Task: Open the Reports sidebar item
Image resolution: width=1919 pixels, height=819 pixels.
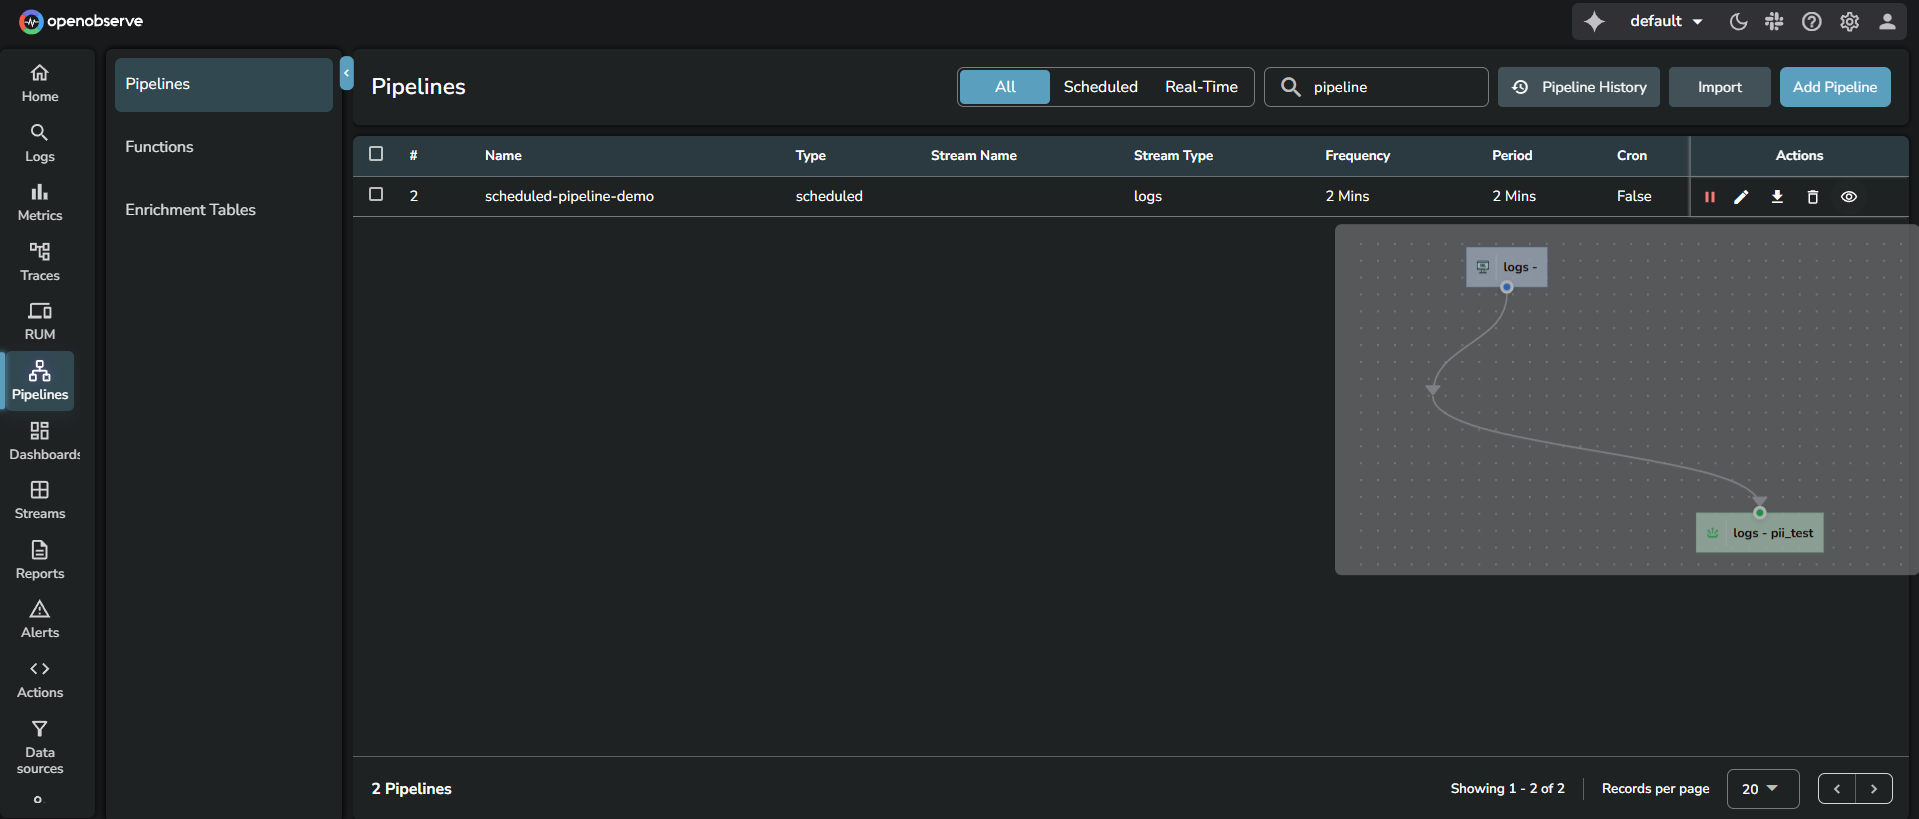Action: pos(40,560)
